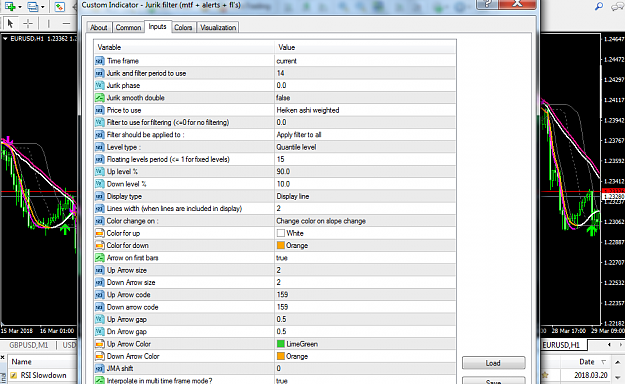This screenshot has width=625, height=384.
Task: Click the Down Arrow Color variable icon
Action: point(100,356)
